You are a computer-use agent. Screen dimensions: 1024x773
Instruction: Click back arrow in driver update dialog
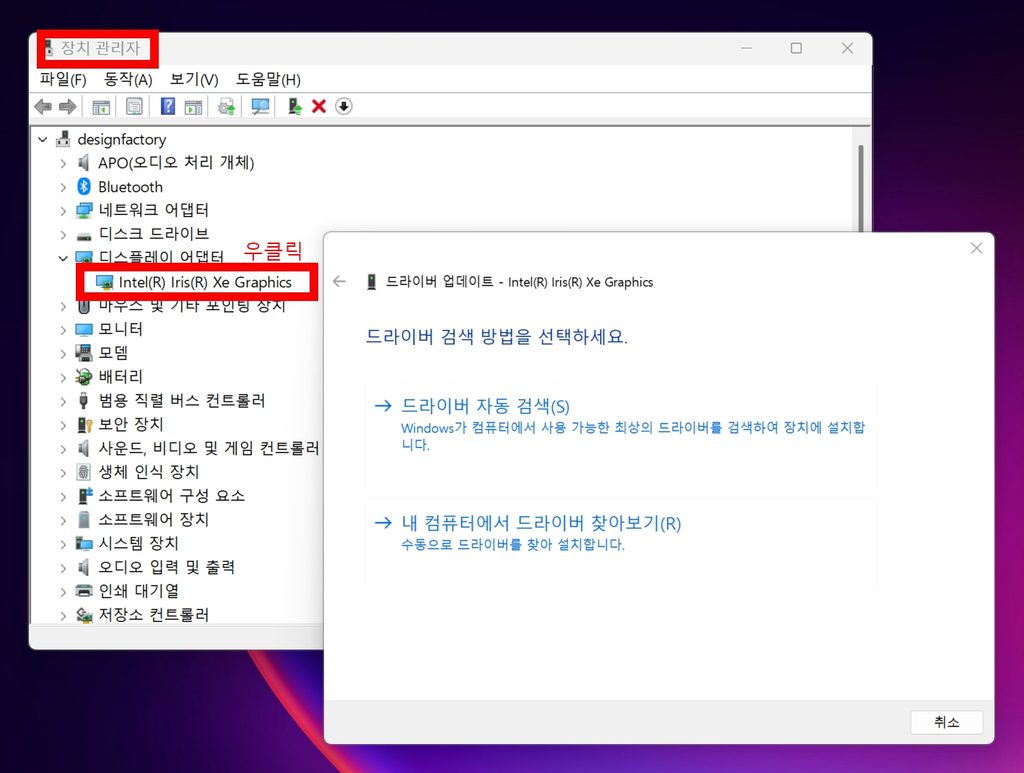pyautogui.click(x=339, y=281)
